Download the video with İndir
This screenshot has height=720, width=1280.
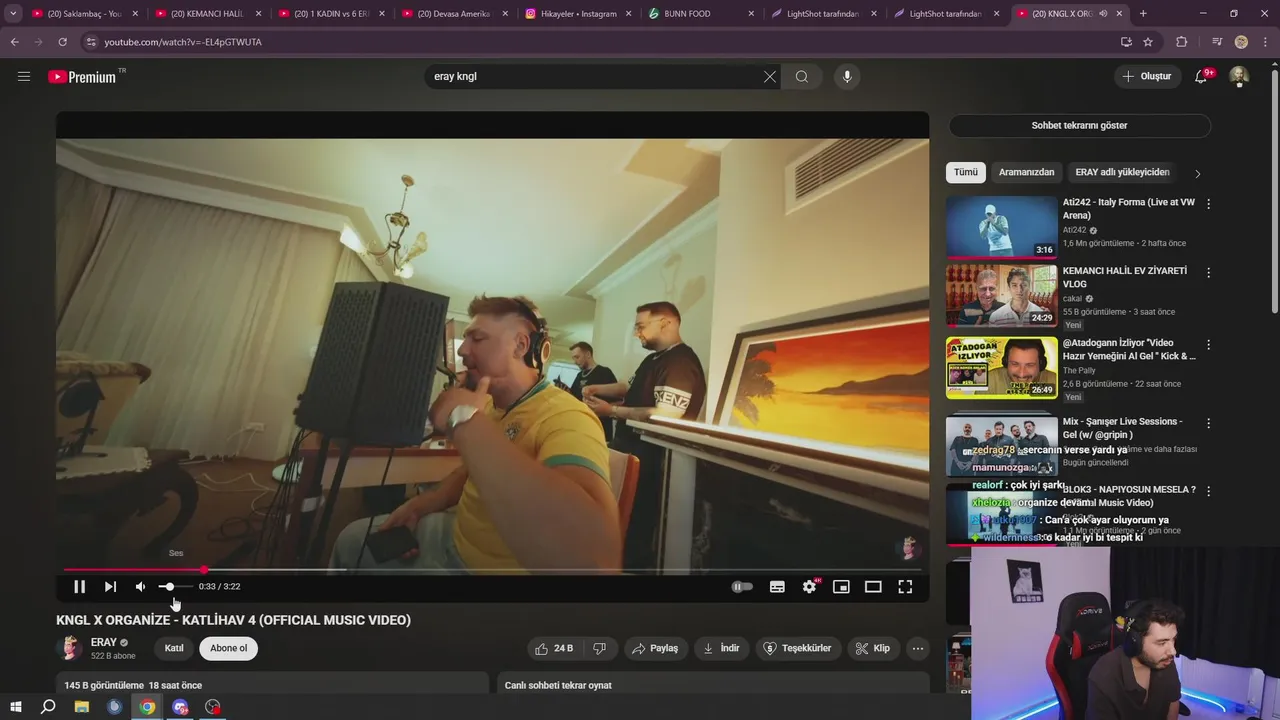(x=721, y=648)
